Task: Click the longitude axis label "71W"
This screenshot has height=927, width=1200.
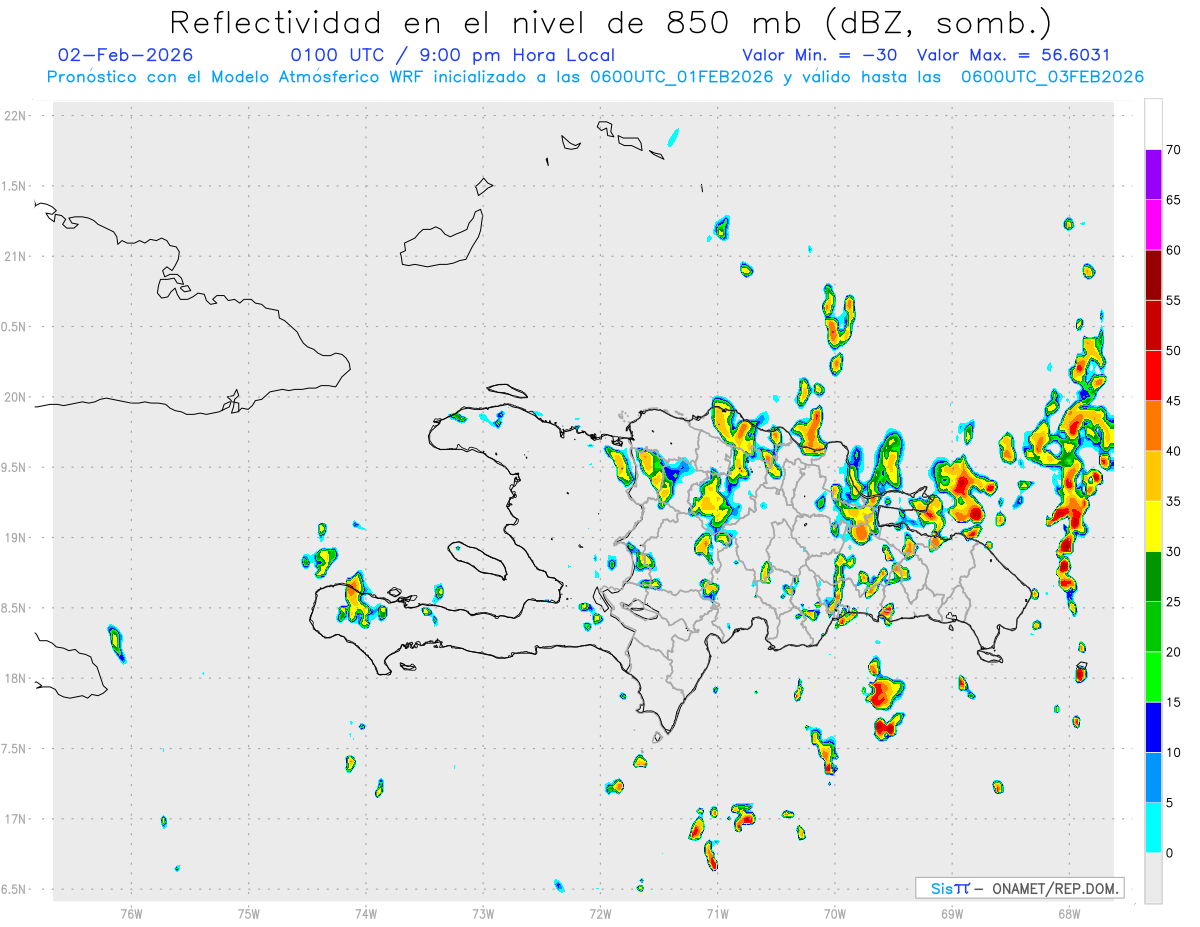Action: point(717,912)
